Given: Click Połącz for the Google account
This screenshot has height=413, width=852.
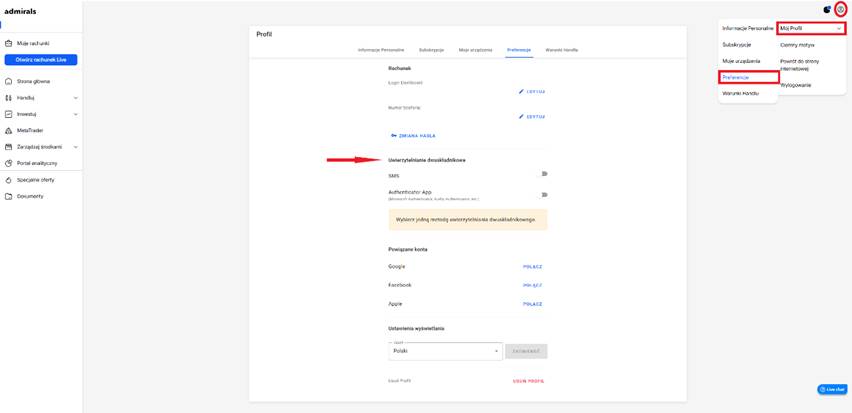Looking at the screenshot, I should (x=532, y=267).
